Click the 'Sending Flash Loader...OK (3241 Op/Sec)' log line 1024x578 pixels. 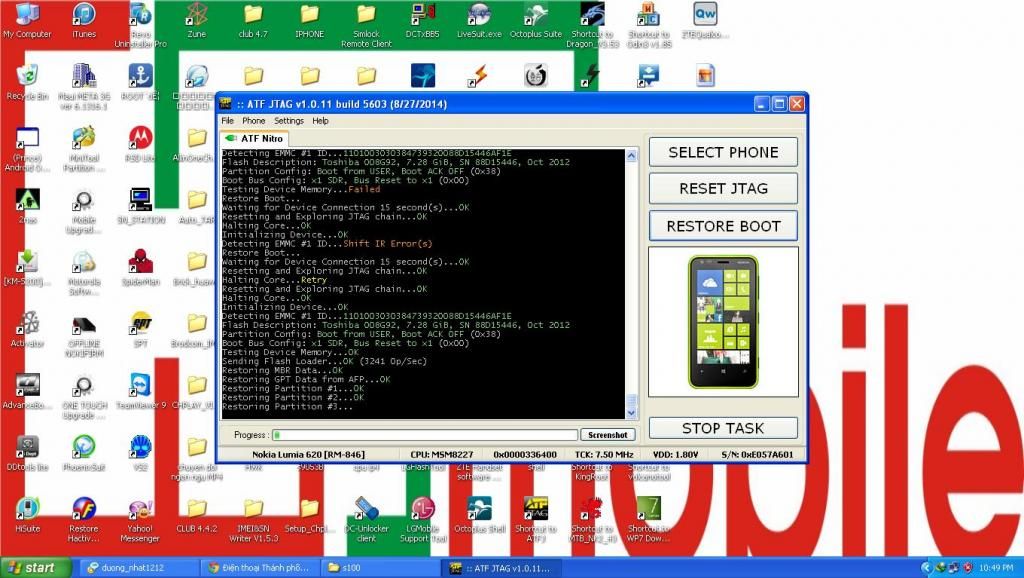click(325, 361)
